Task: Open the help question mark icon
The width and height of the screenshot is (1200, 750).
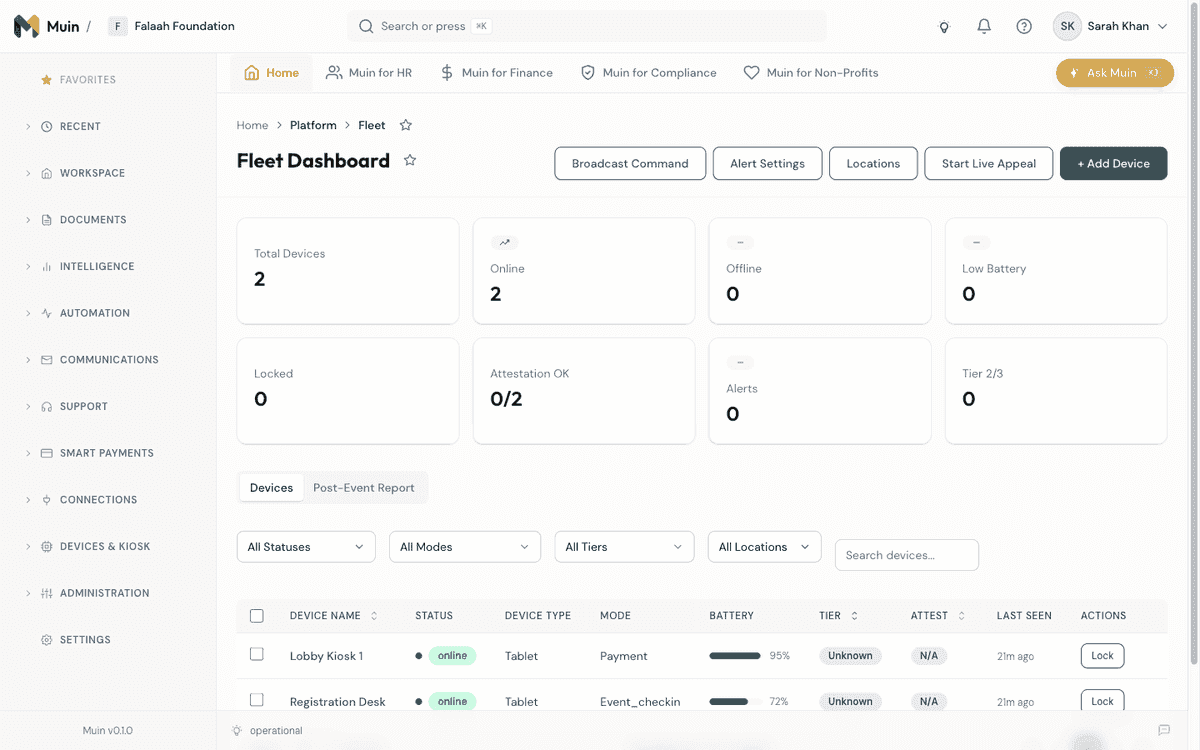Action: click(1024, 27)
